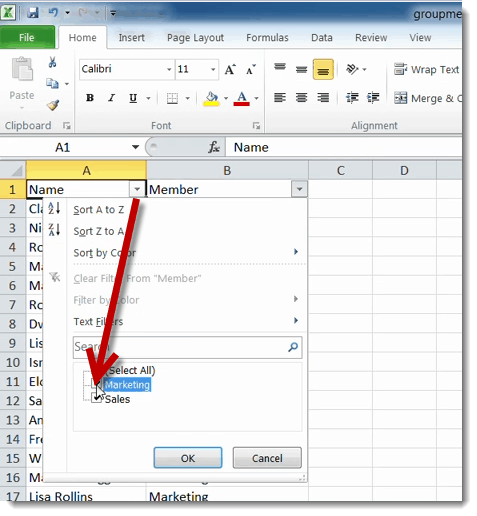Viewport: 477px width, 516px height.
Task: Click the Paste clipboard icon
Action: click(22, 69)
